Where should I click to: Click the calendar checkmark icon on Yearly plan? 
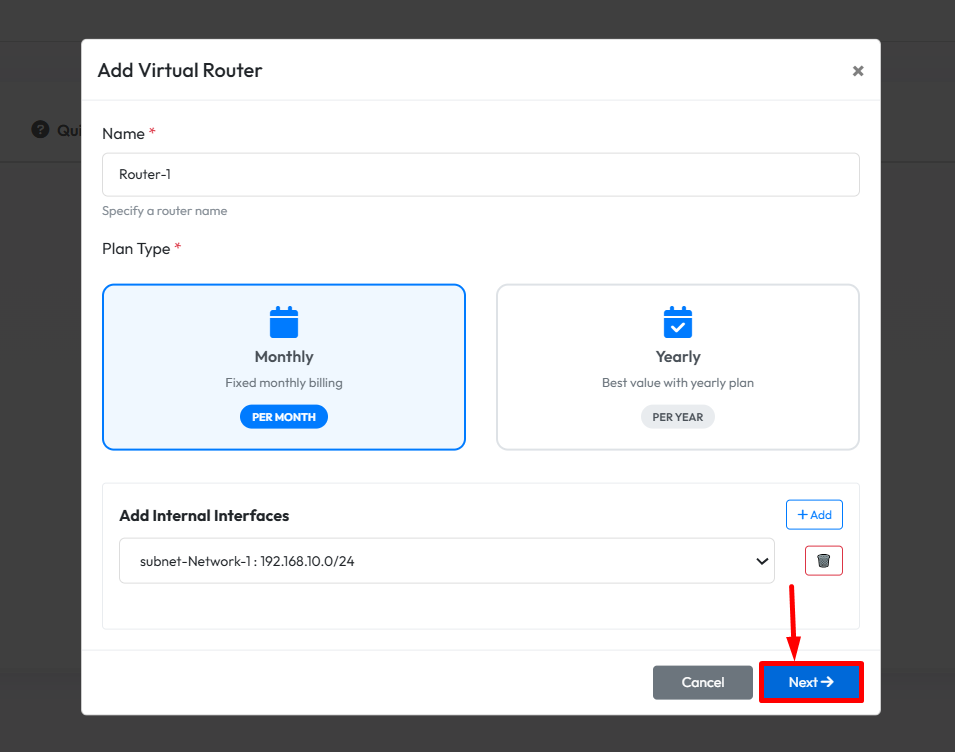(678, 322)
